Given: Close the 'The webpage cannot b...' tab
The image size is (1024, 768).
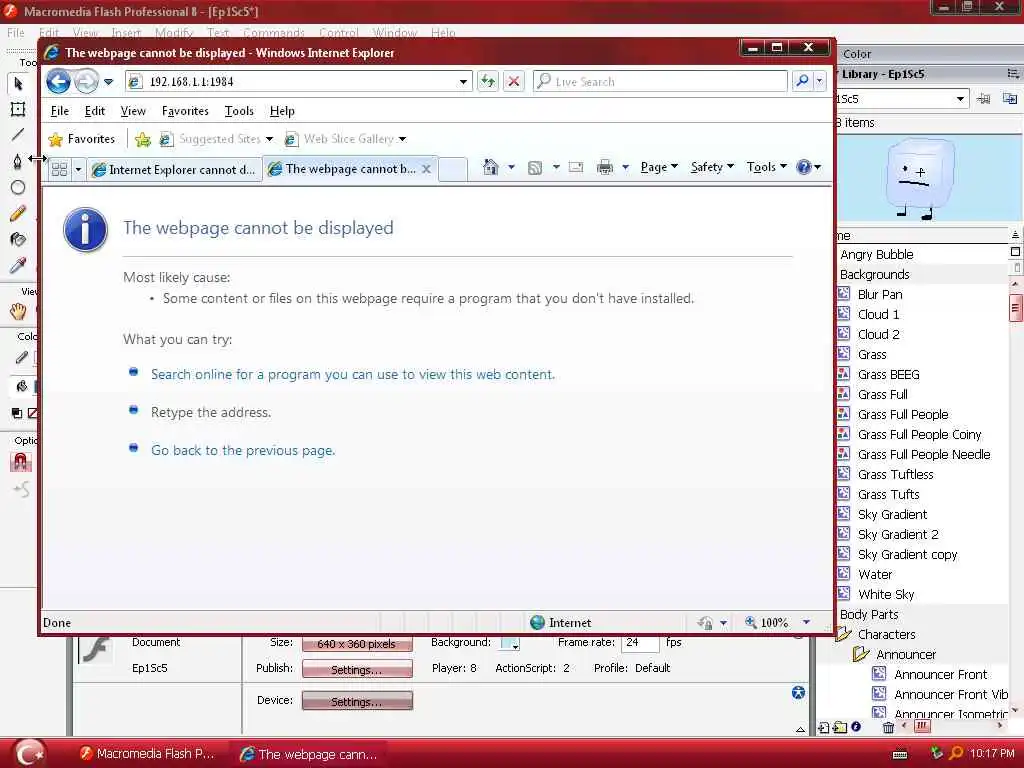Looking at the screenshot, I should point(426,168).
